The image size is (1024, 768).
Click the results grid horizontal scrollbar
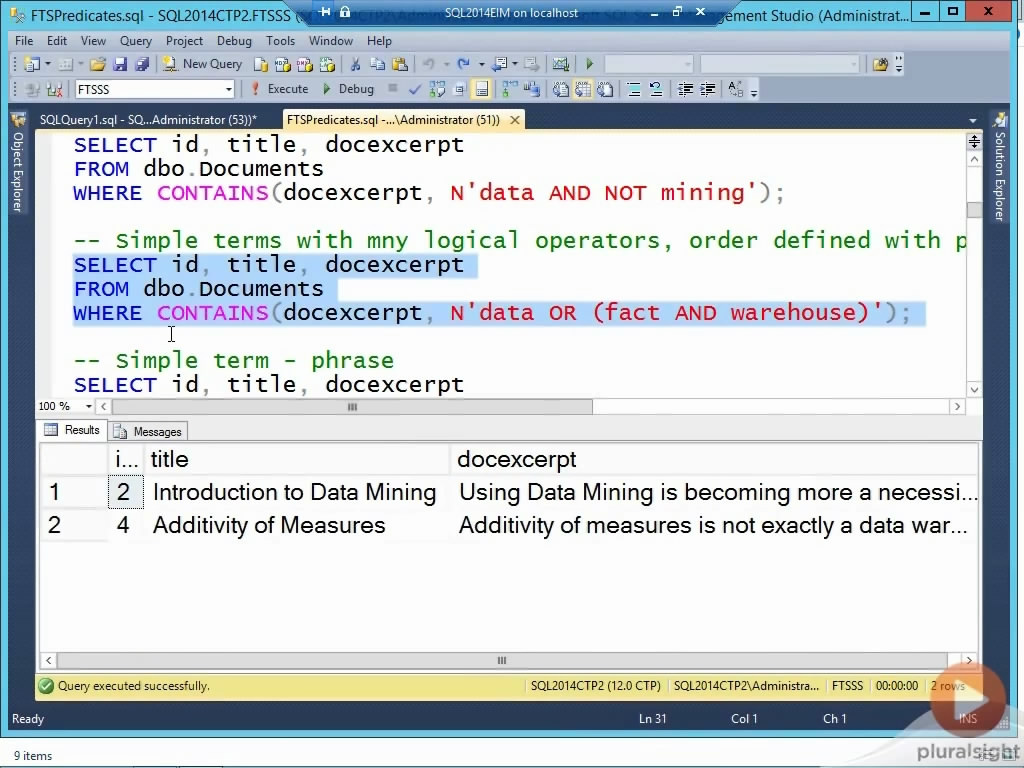pos(502,660)
